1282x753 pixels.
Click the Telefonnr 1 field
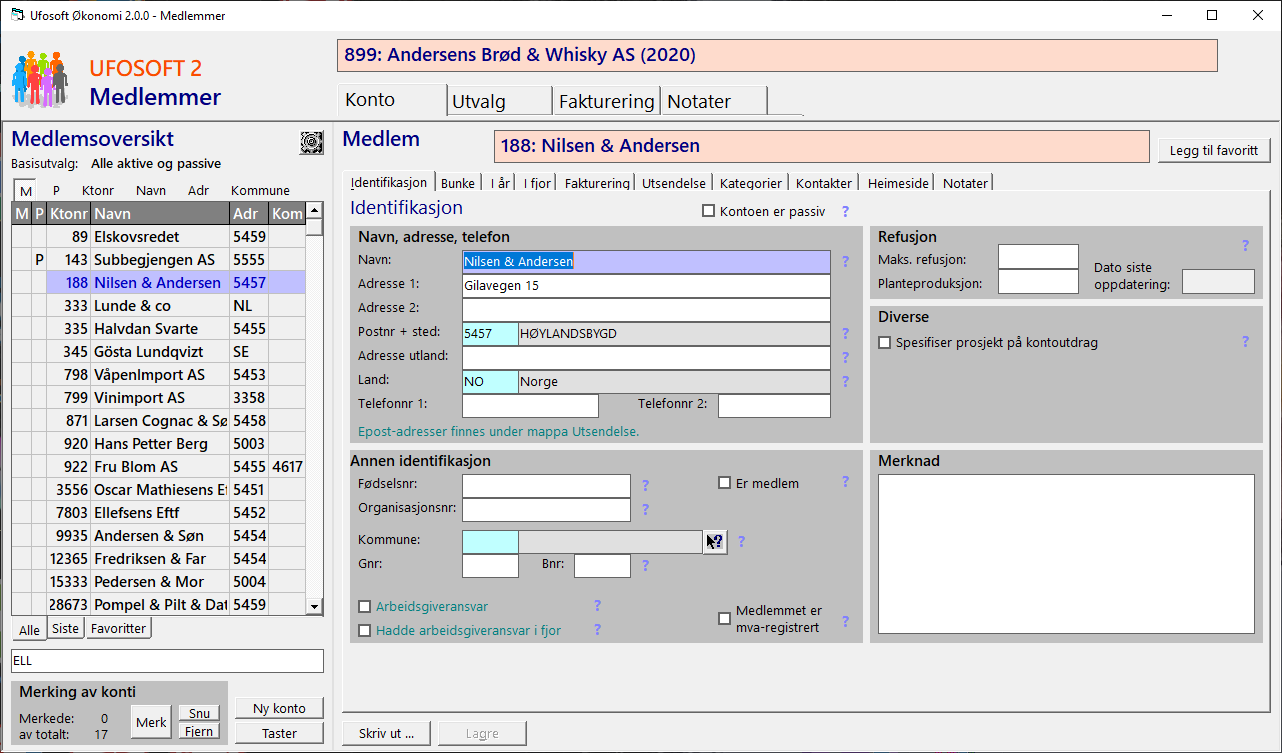coord(530,405)
